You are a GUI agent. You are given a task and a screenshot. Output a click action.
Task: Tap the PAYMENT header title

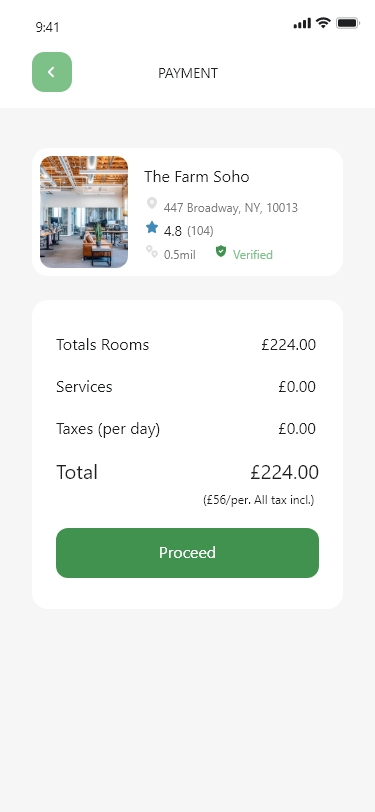click(188, 73)
